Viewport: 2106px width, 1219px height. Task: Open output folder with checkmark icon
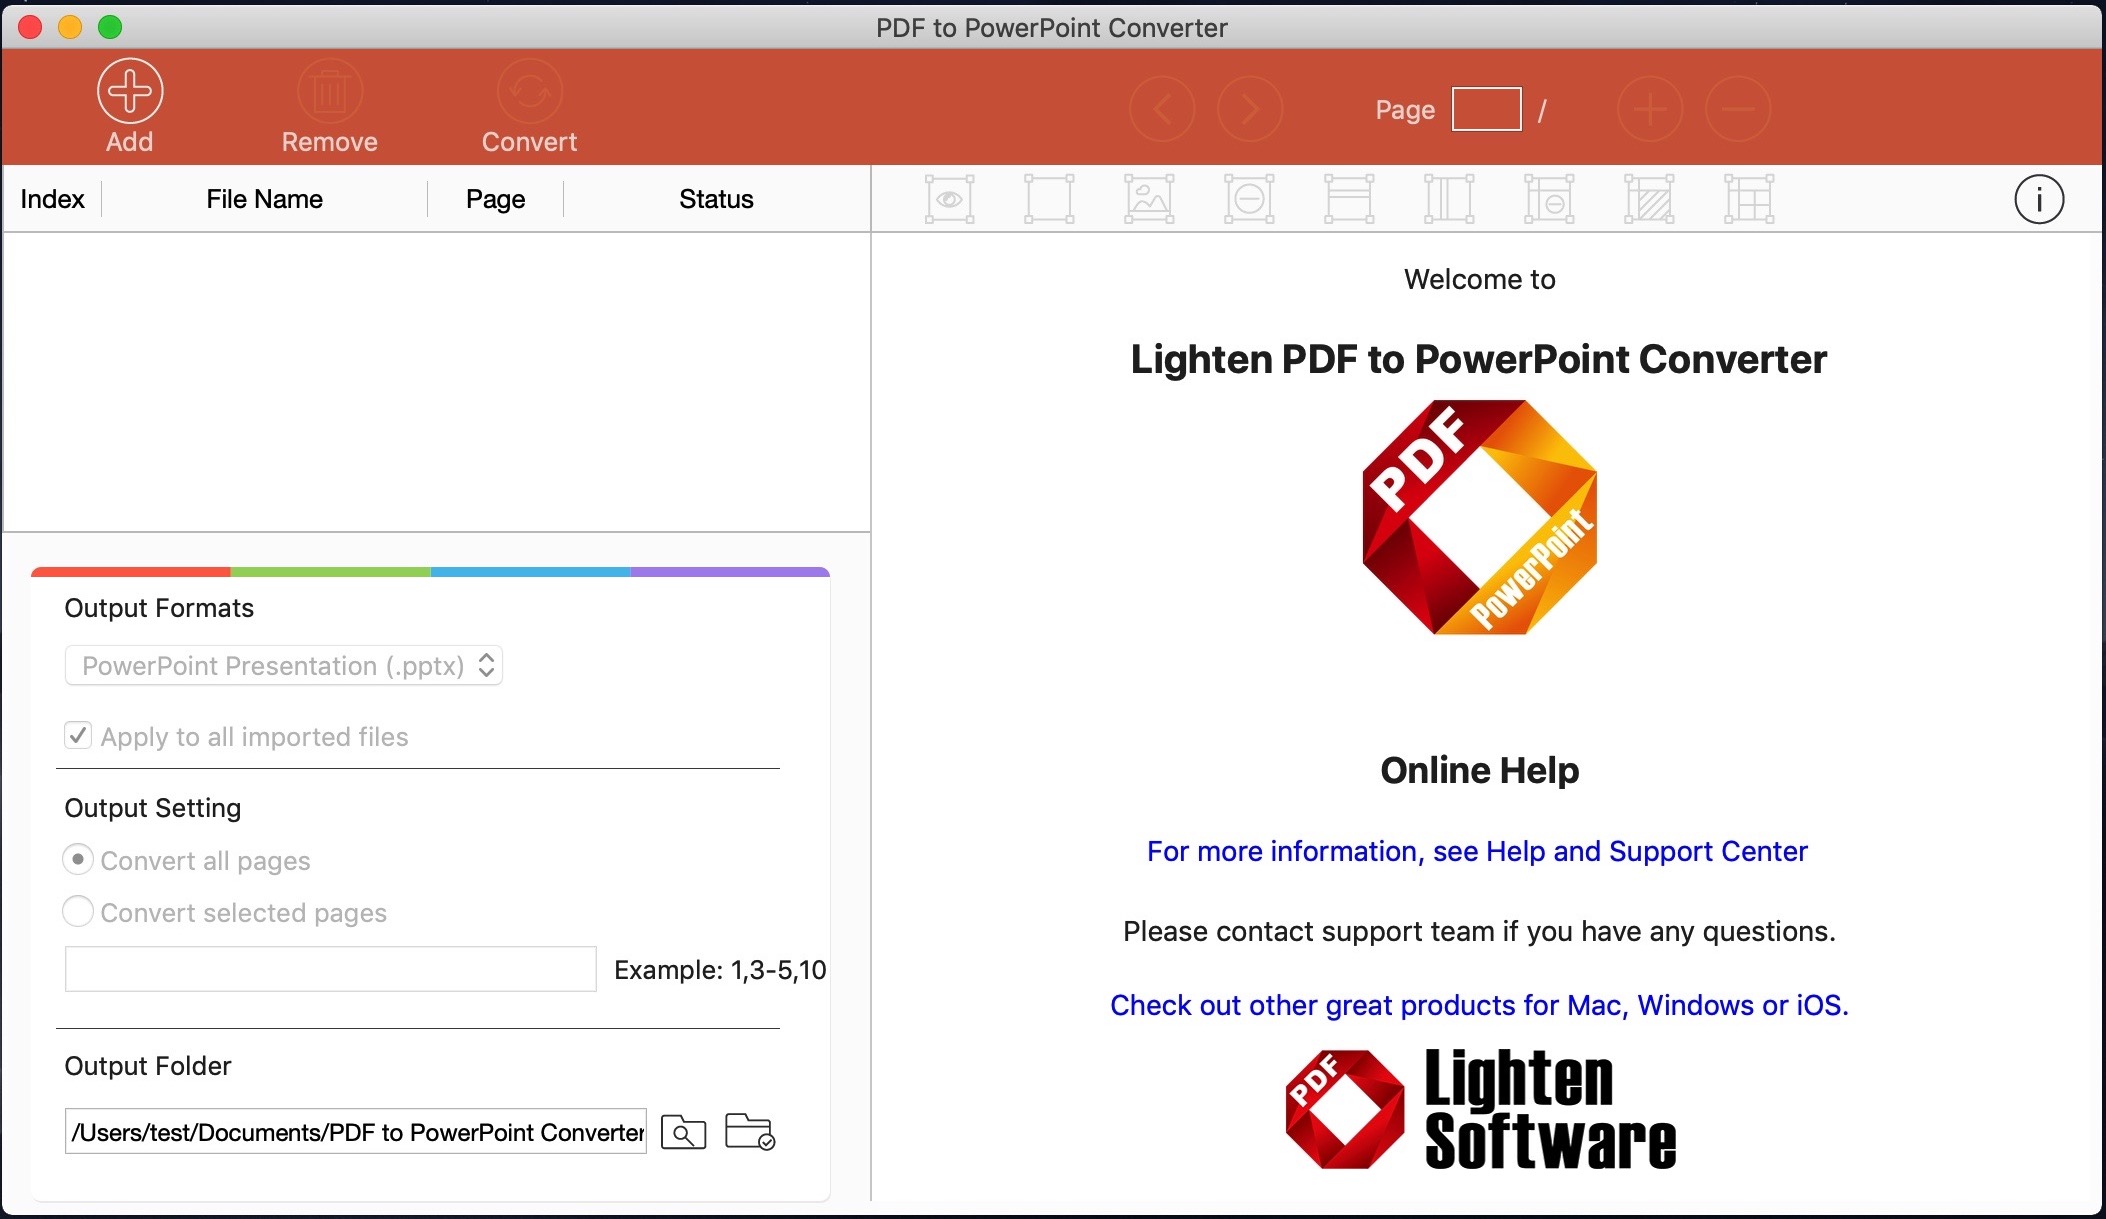point(750,1131)
